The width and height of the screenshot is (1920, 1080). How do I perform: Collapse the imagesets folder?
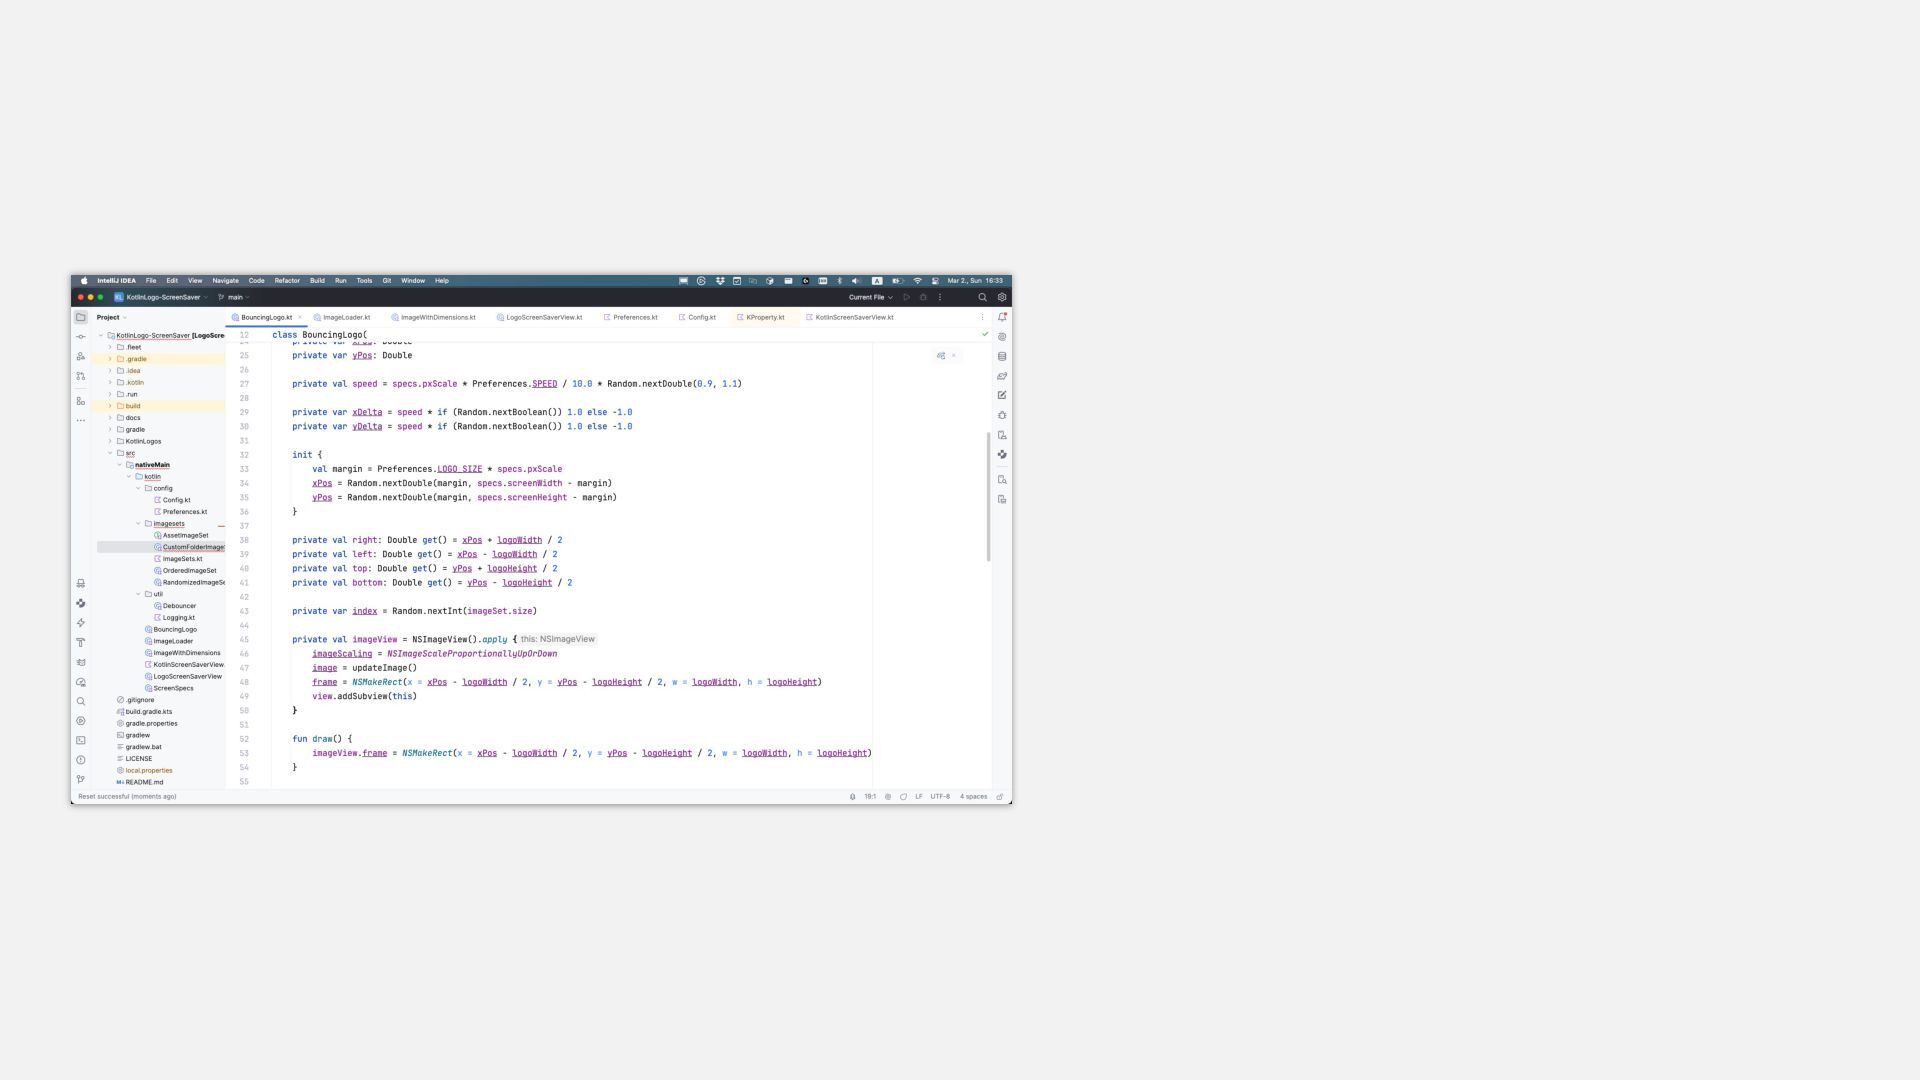click(139, 524)
